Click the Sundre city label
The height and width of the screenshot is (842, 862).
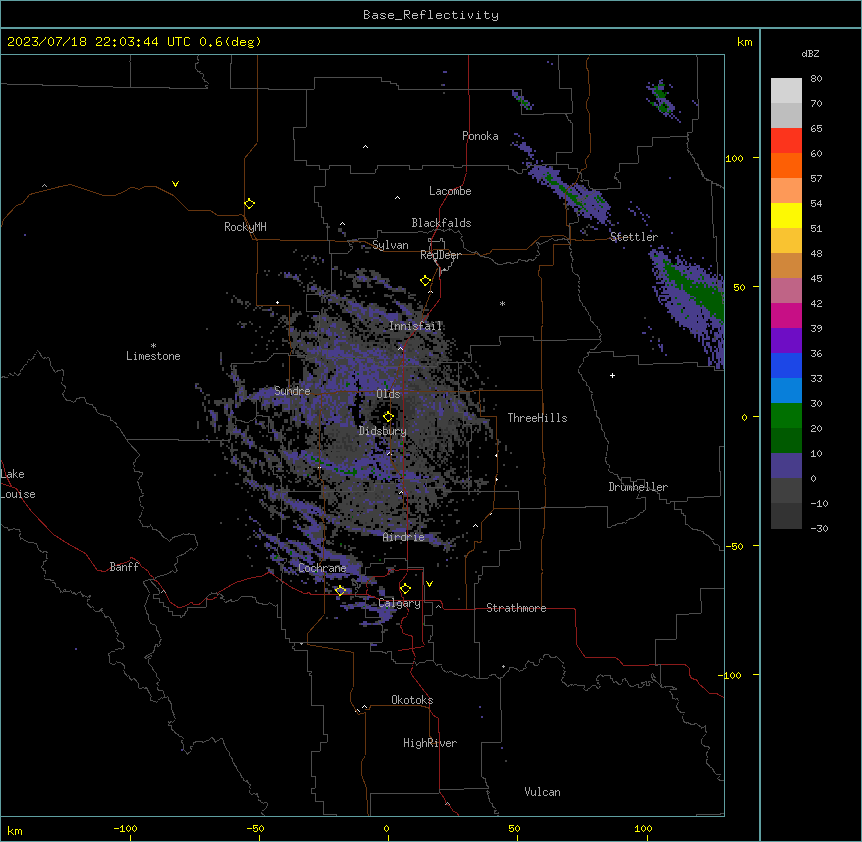[x=292, y=391]
